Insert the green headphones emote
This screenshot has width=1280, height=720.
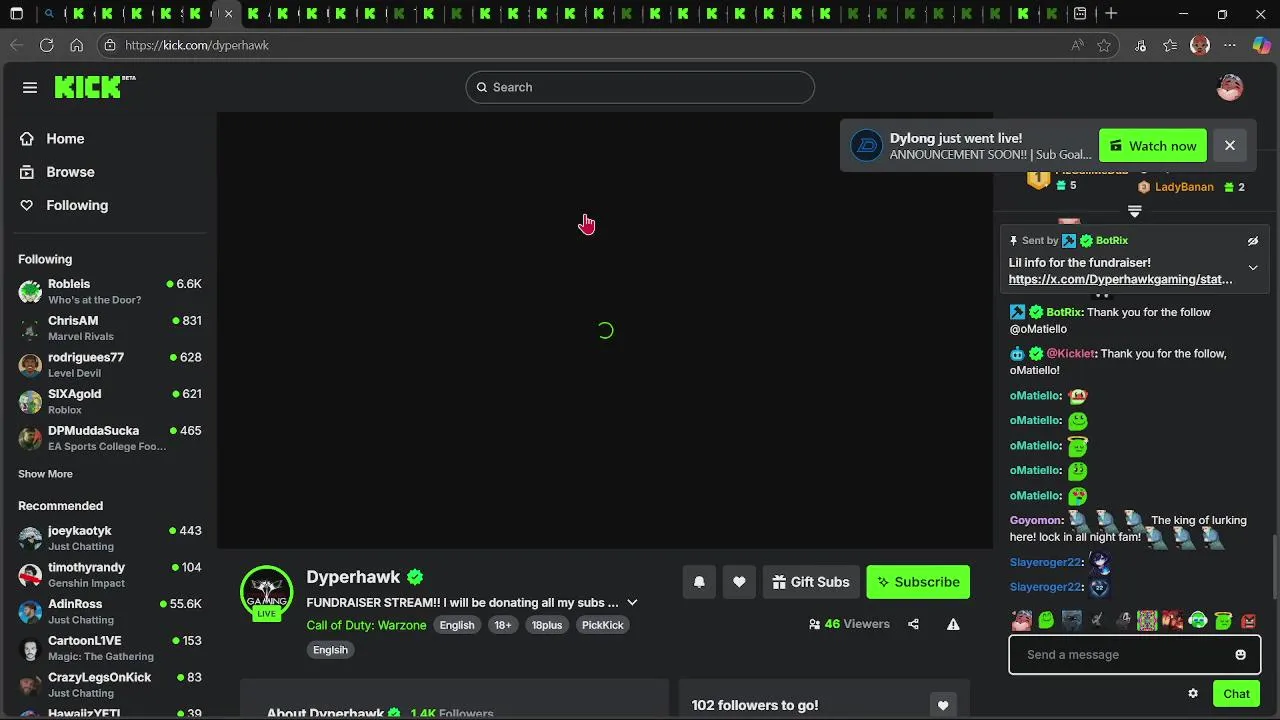[x=1198, y=621]
